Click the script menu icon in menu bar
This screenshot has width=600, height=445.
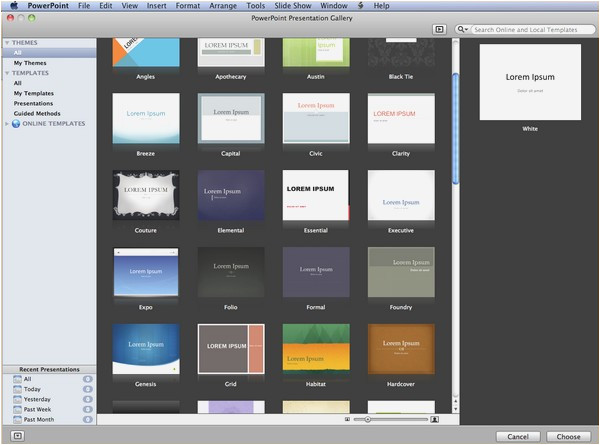point(360,5)
